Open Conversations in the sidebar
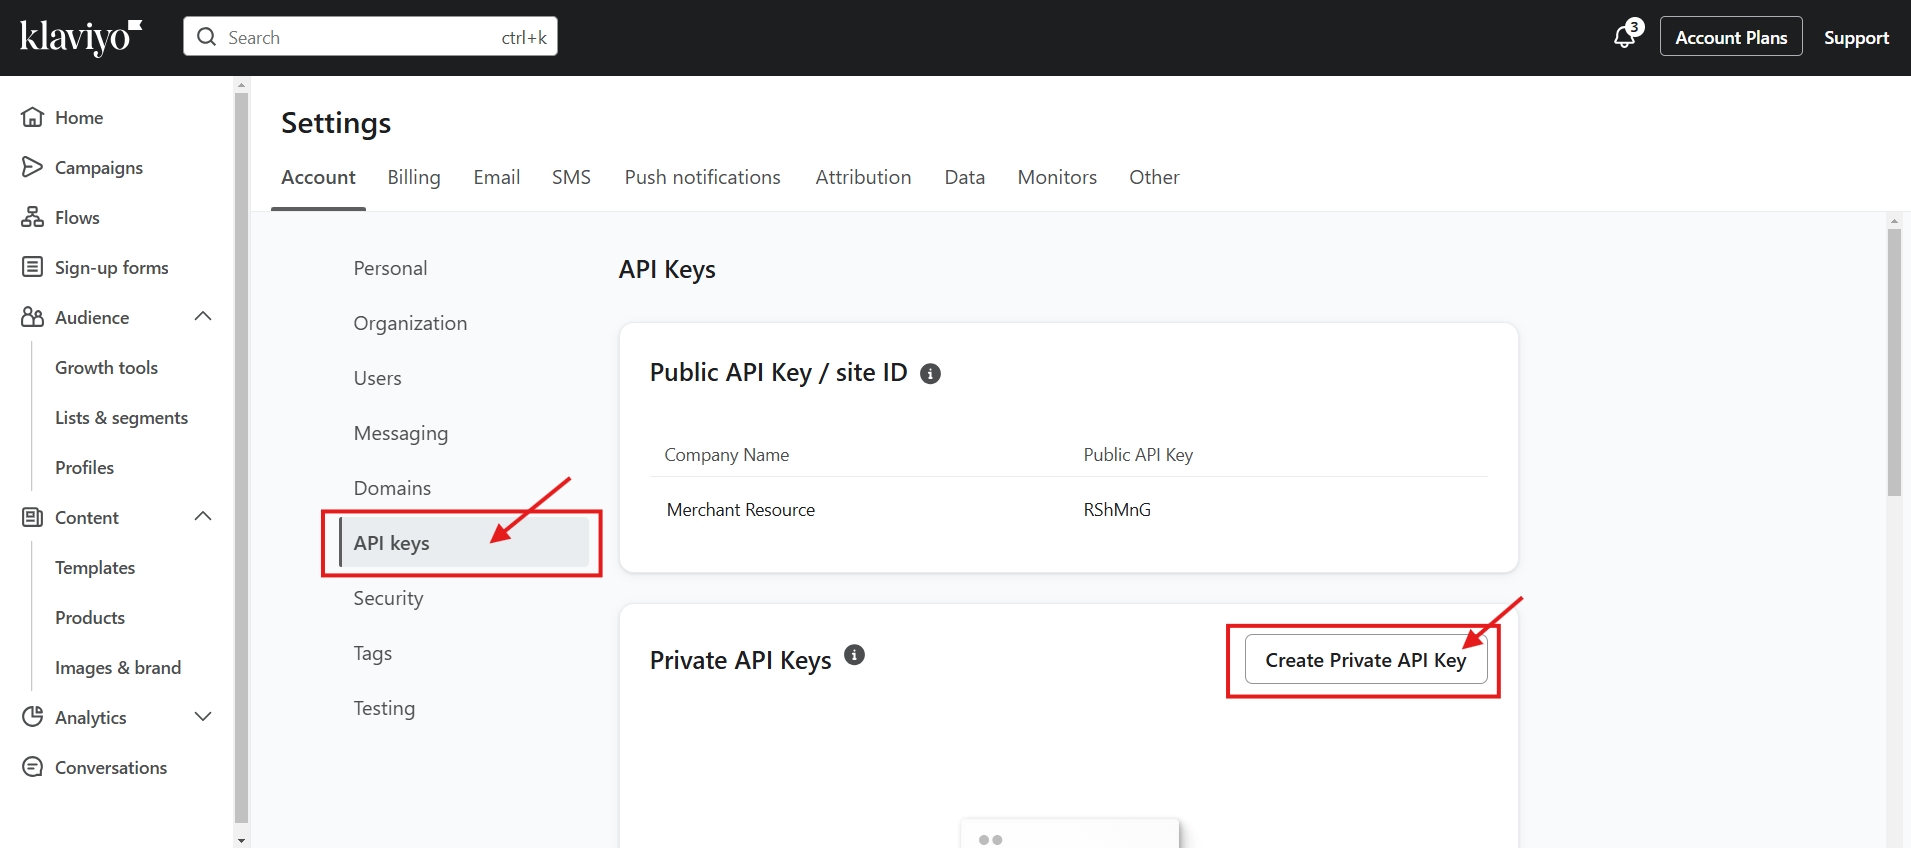 tap(111, 767)
